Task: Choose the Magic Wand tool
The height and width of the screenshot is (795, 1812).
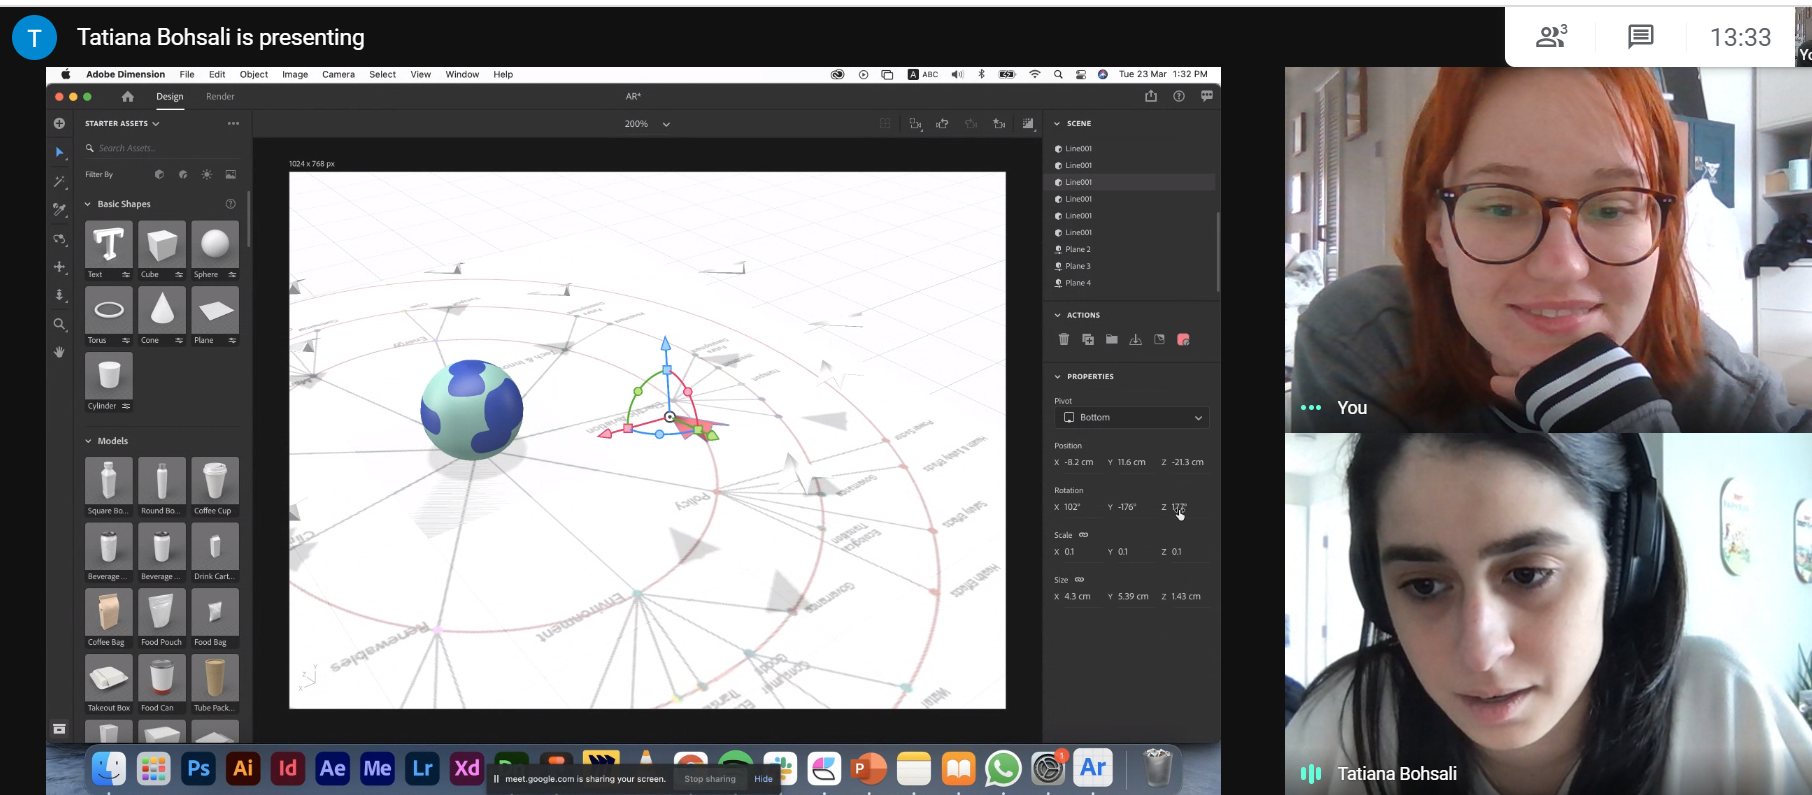Action: [59, 182]
